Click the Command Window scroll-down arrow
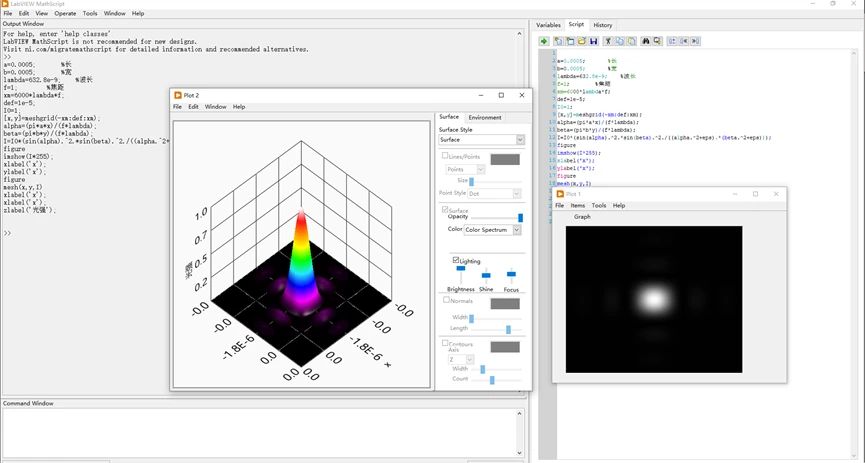This screenshot has width=865, height=463. [519, 453]
